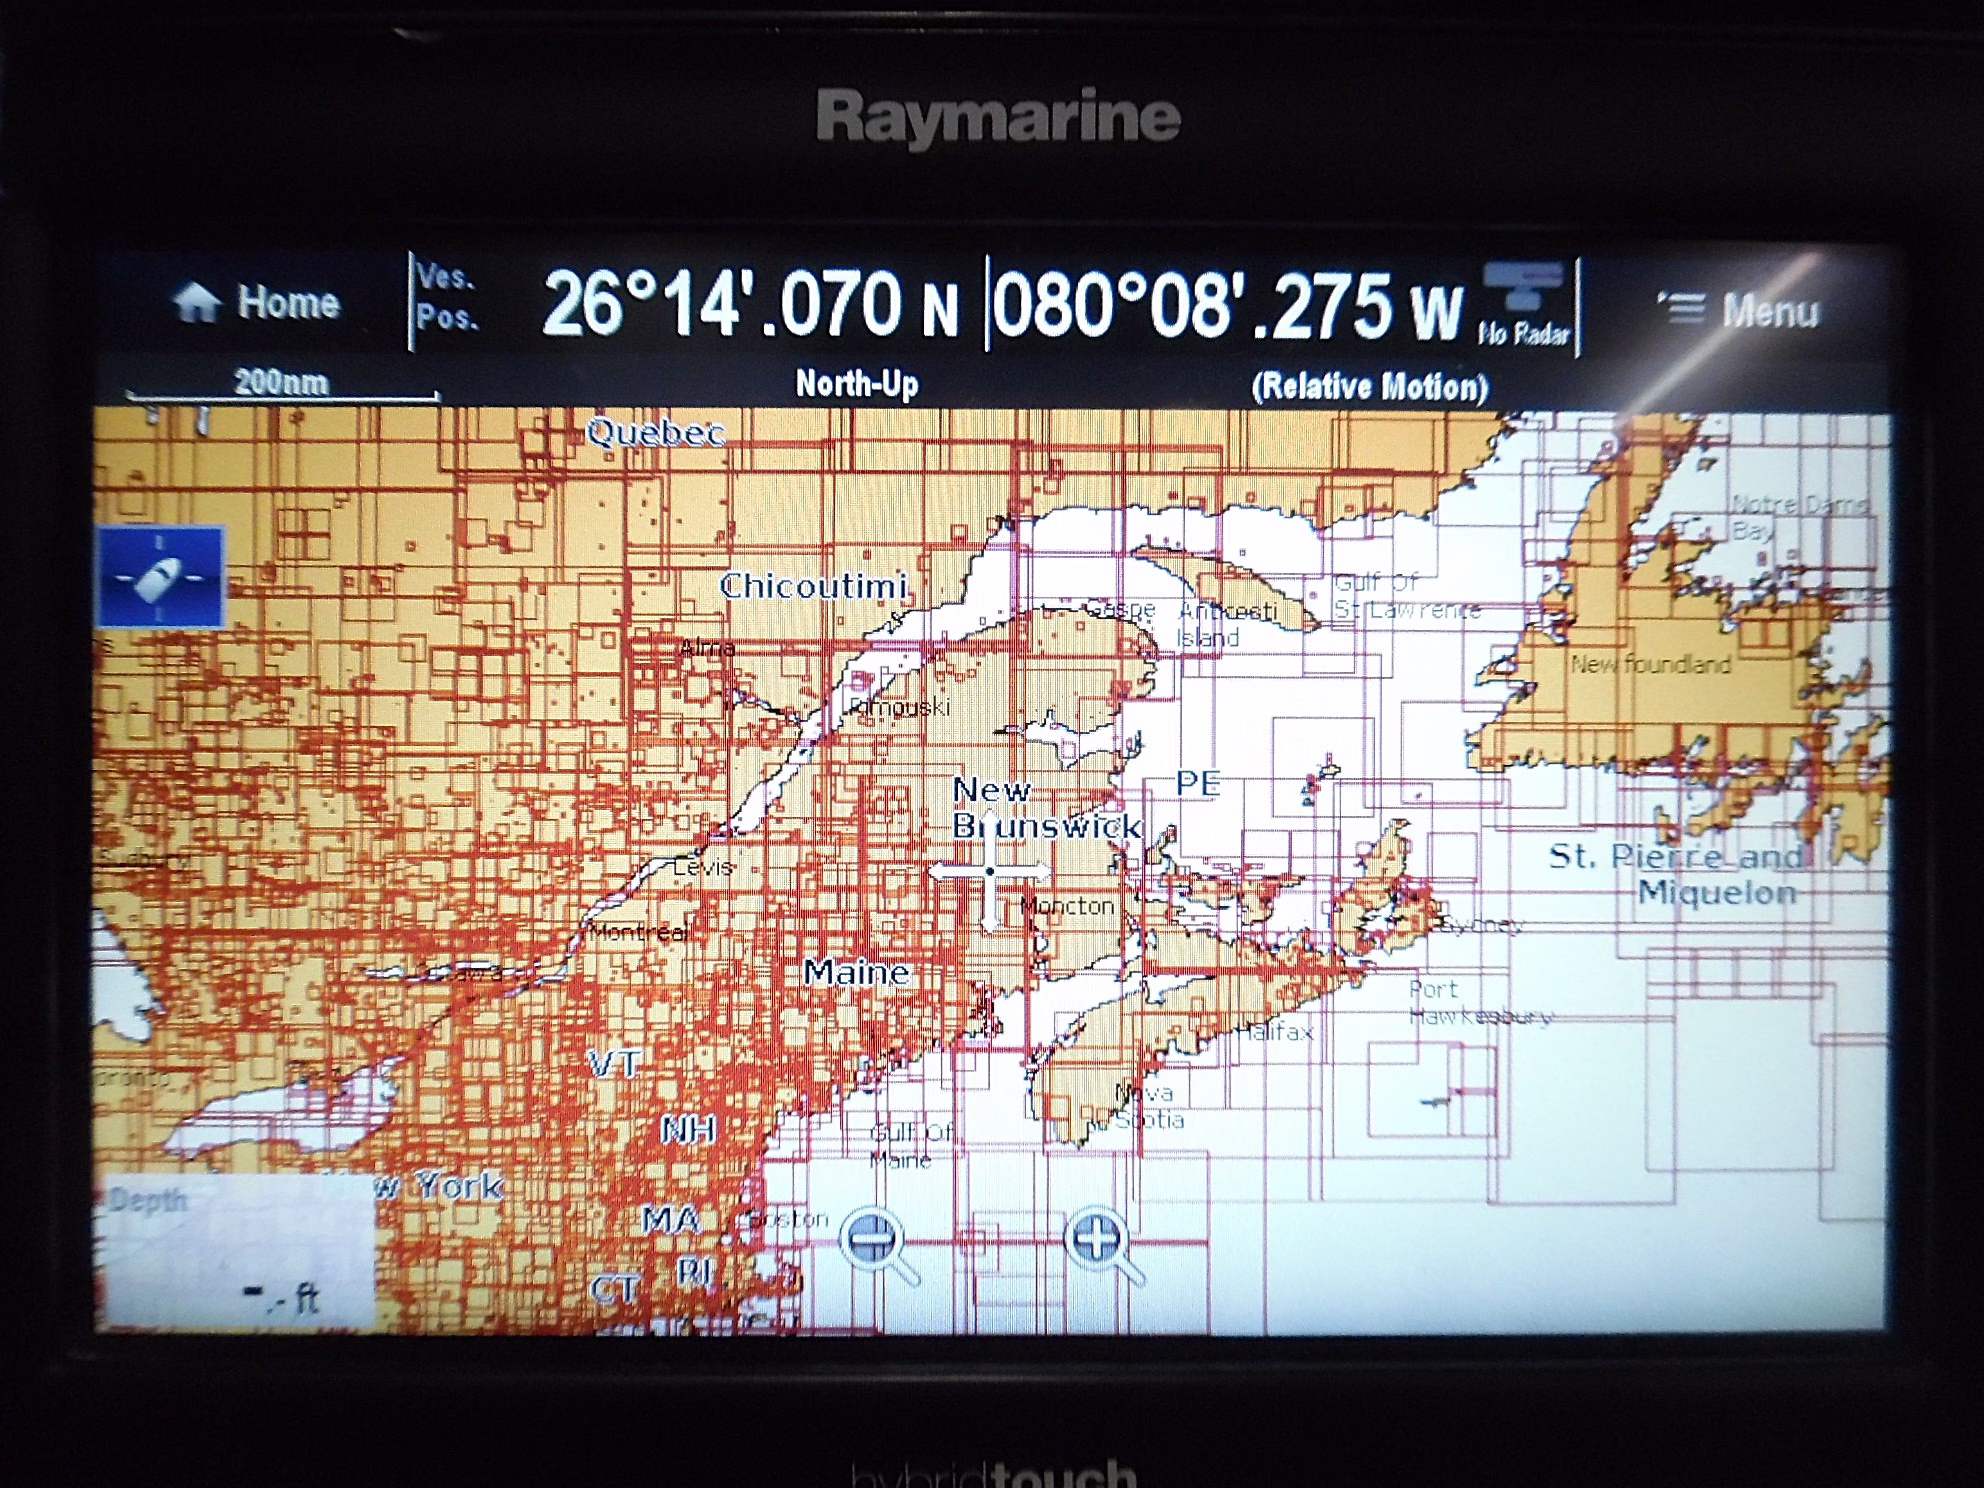Tap the MA state label
The height and width of the screenshot is (1488, 1984).
(x=670, y=1220)
